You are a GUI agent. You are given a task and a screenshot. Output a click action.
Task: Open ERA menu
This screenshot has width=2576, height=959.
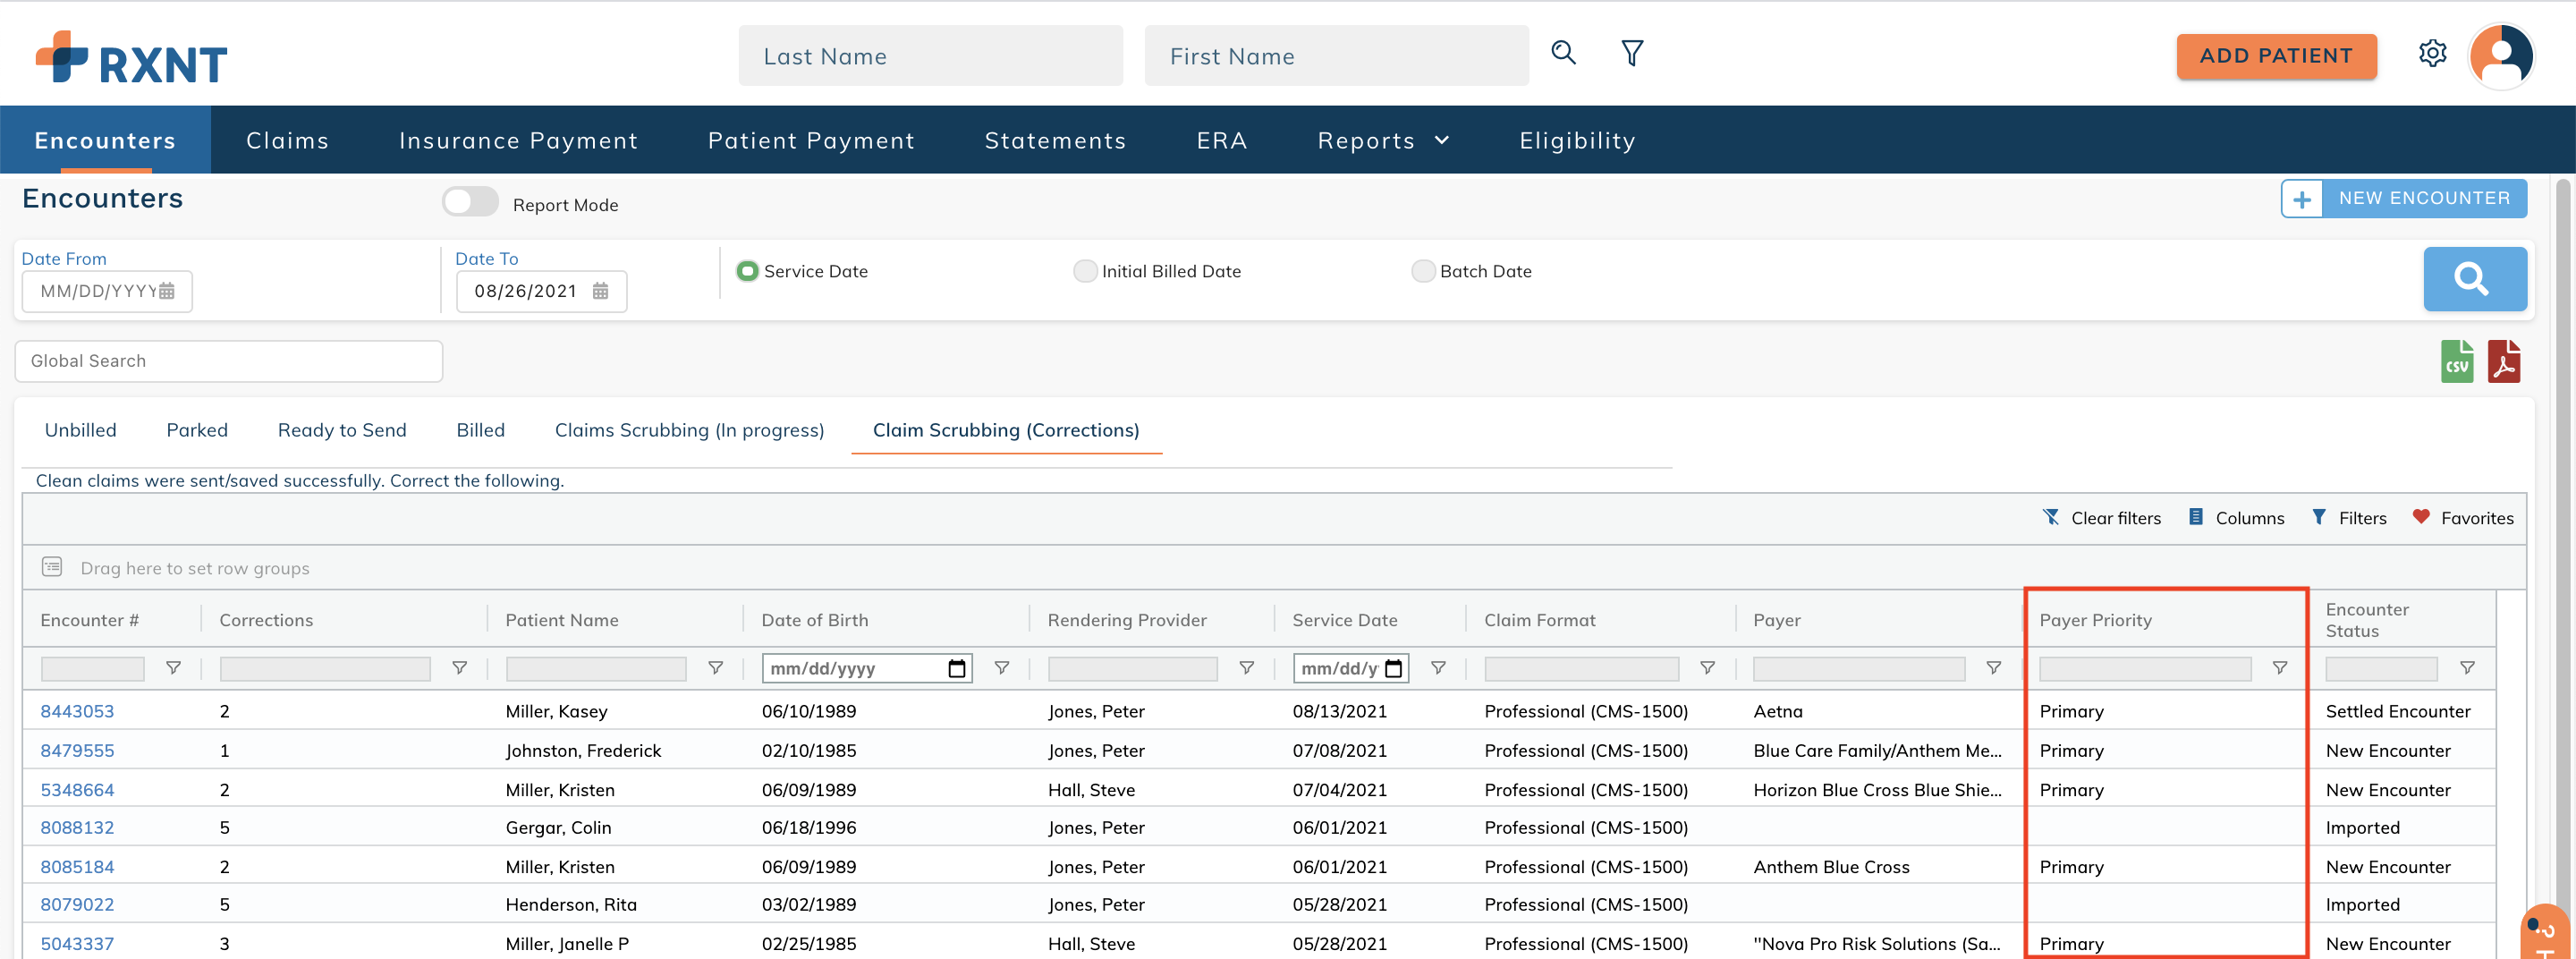coord(1222,141)
